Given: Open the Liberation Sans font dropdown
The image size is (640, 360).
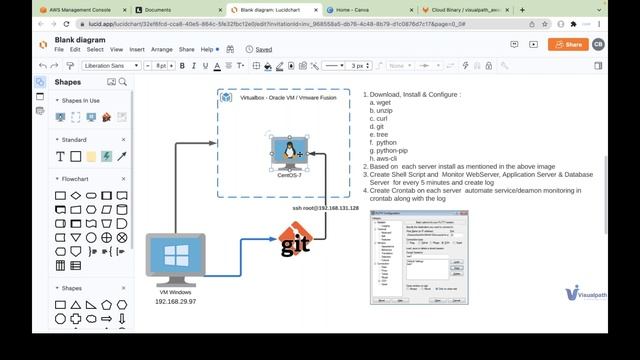Looking at the screenshot, I should 111,66.
